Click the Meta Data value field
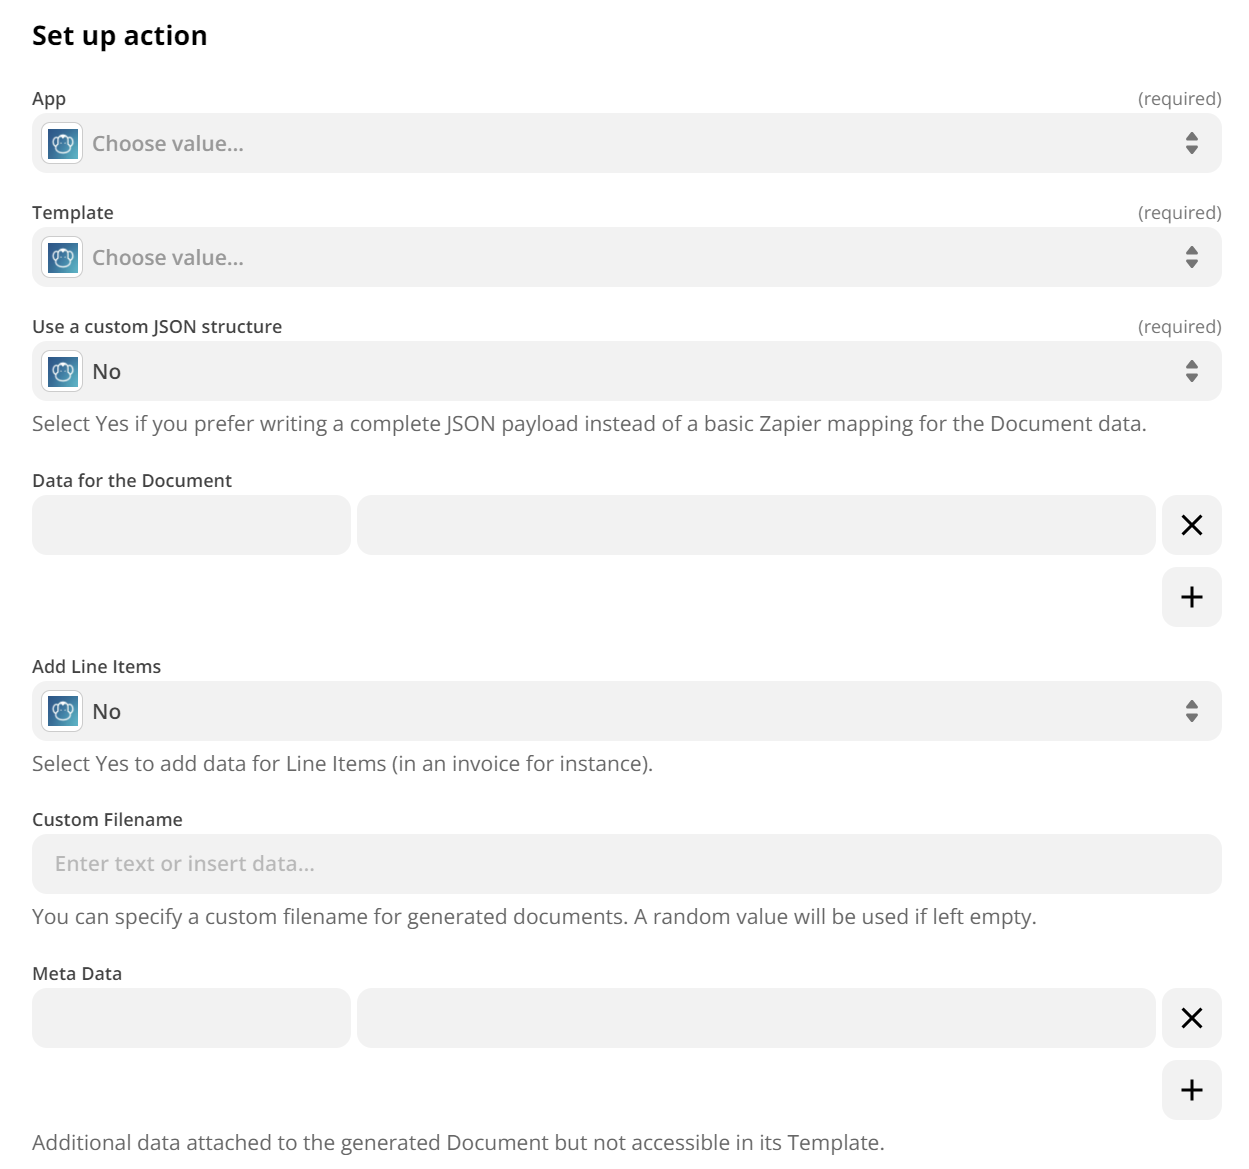The width and height of the screenshot is (1249, 1169). point(755,1018)
